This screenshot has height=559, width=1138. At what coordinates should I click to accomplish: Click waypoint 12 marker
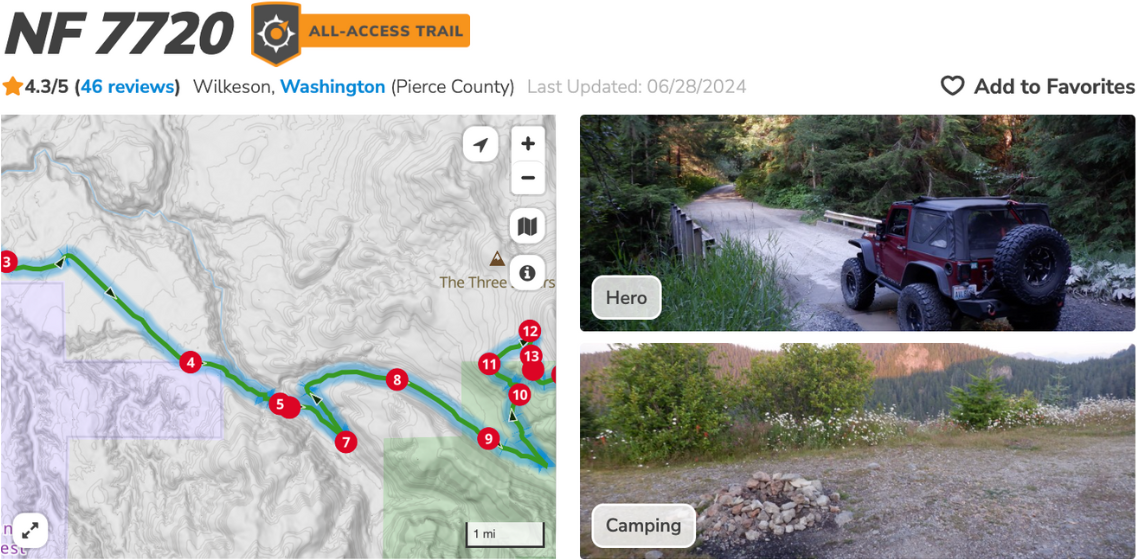coord(531,332)
